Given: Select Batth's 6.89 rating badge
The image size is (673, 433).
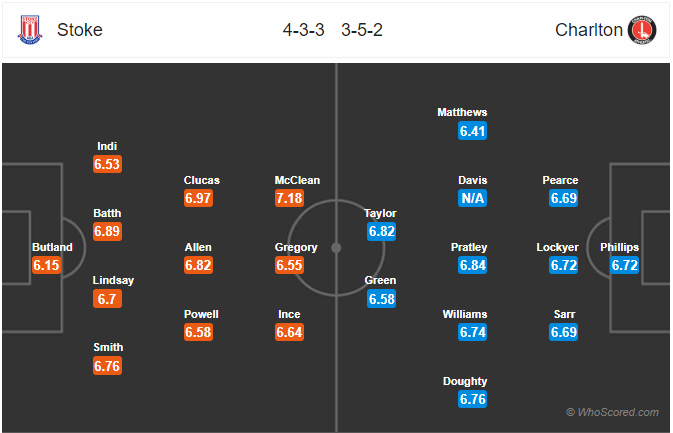Looking at the screenshot, I should [x=107, y=231].
